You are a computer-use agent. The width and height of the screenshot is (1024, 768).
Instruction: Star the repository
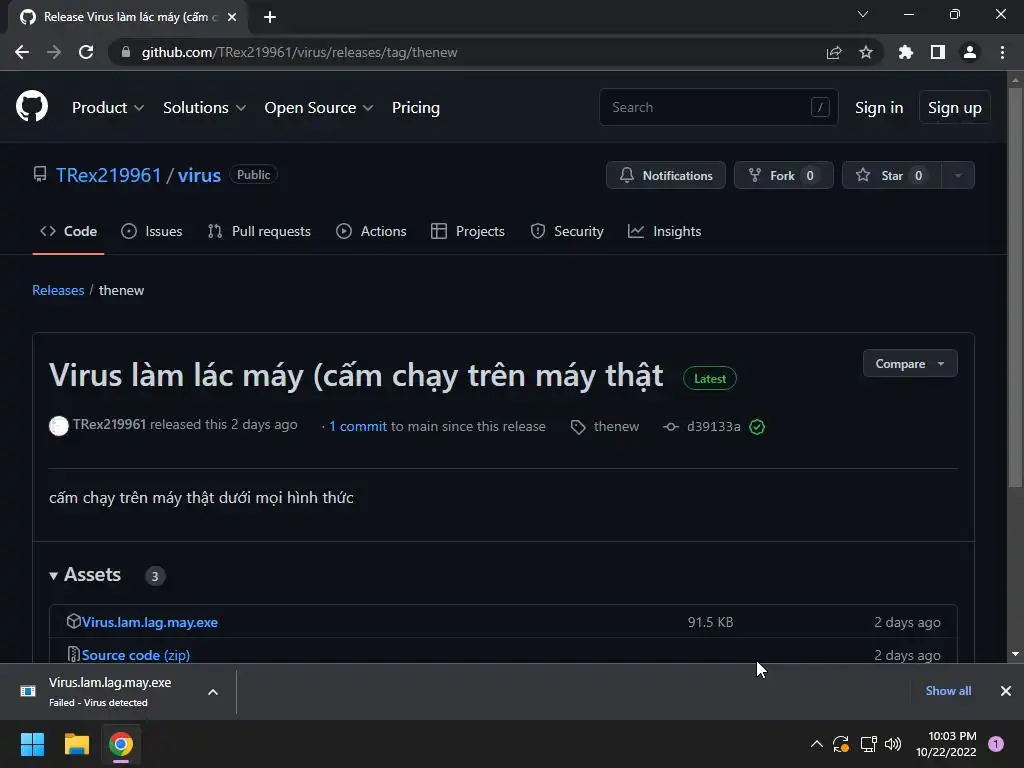coord(891,175)
